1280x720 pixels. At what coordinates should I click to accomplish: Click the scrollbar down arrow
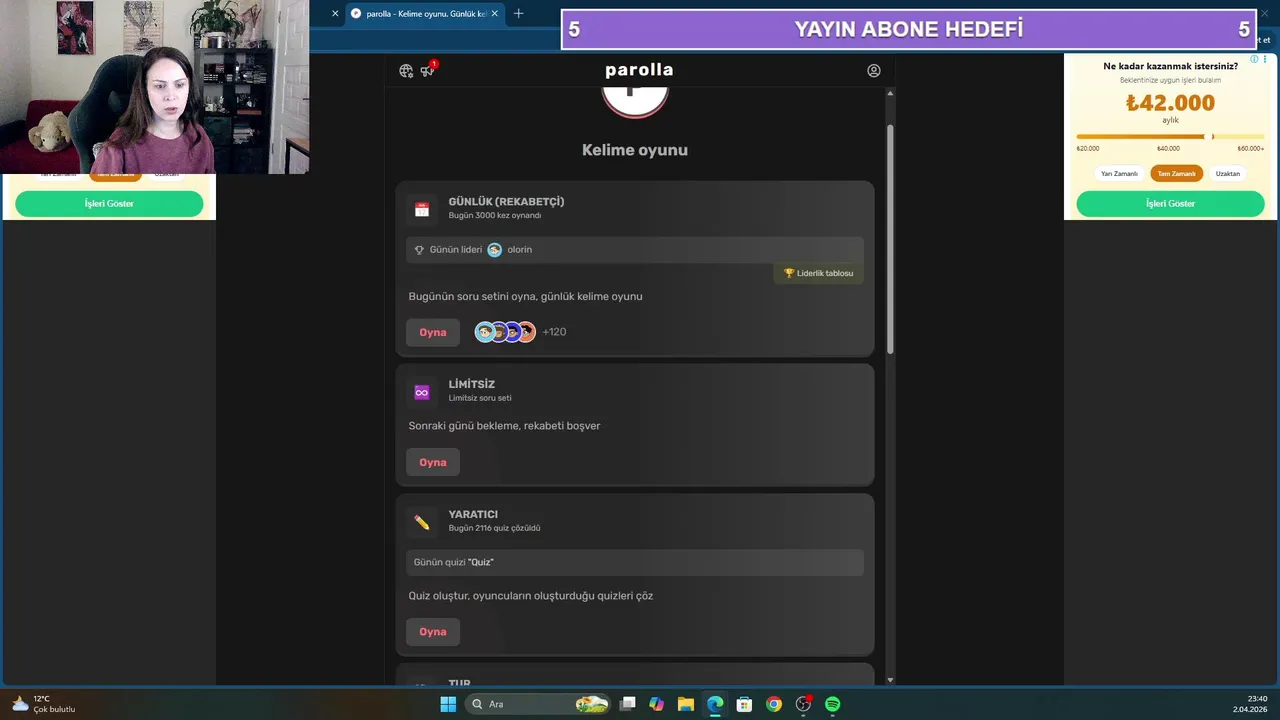tap(890, 680)
